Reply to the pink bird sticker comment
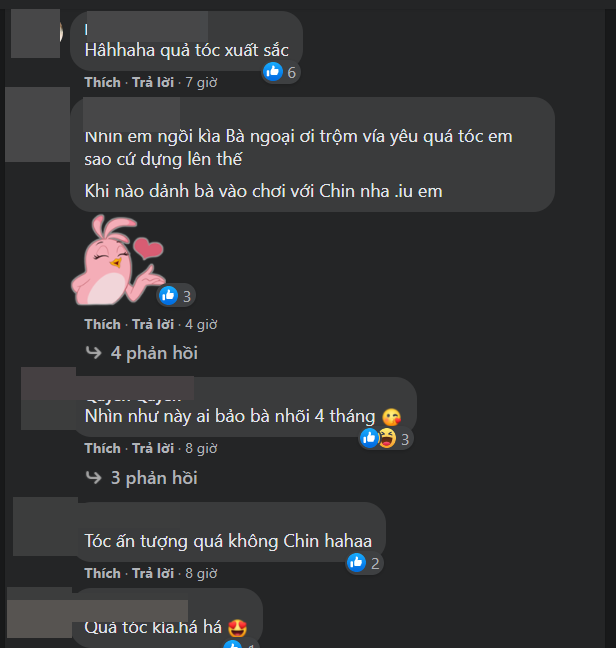This screenshot has width=616, height=648. (153, 324)
